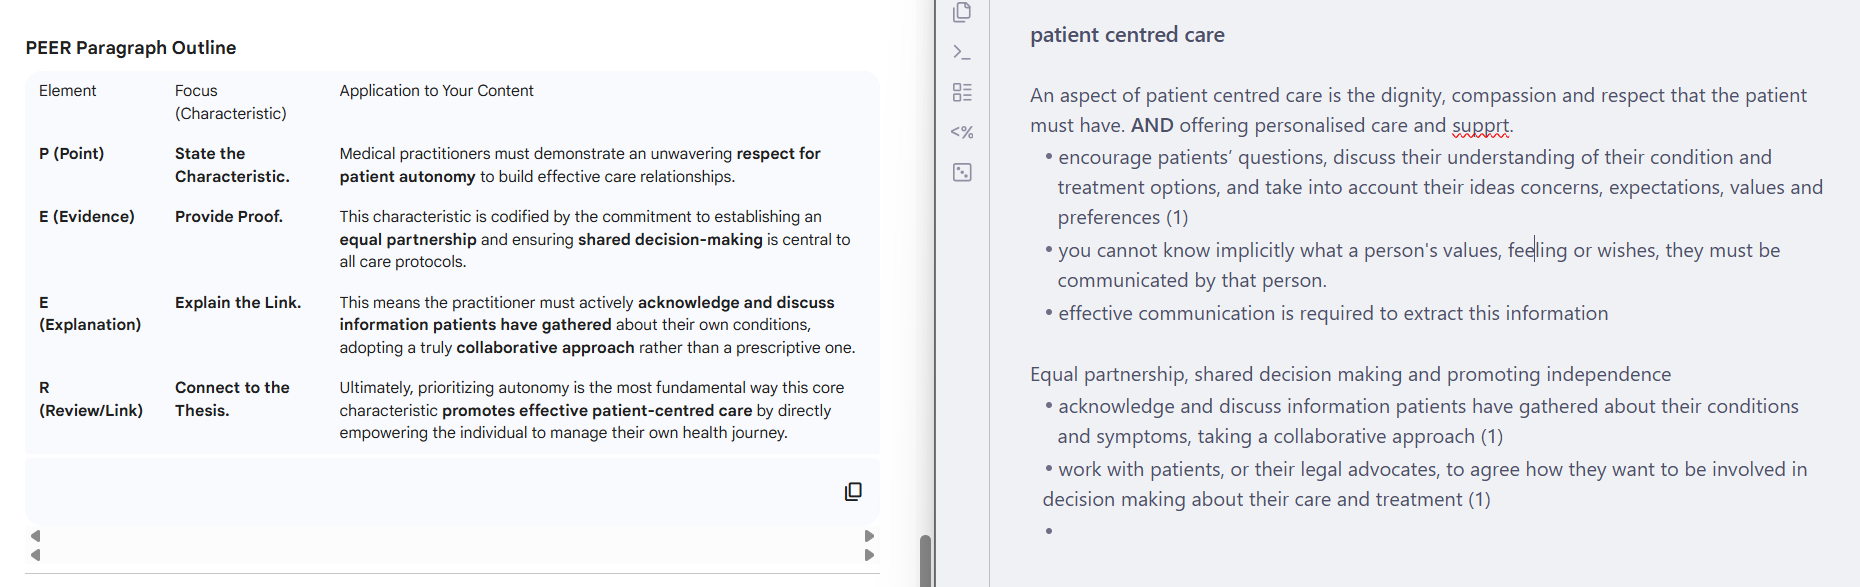Click the "patient centred care" note heading
This screenshot has width=1860, height=587.
click(1127, 35)
